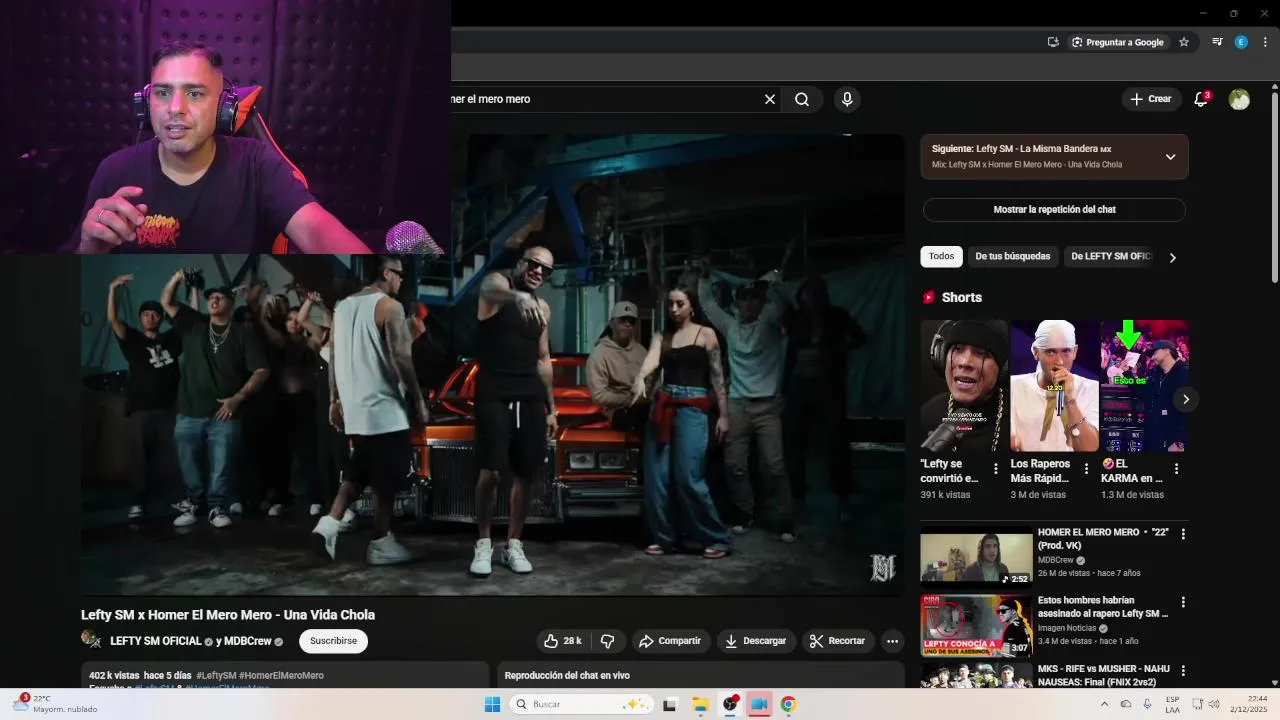Viewport: 1280px width, 720px height.
Task: Select De tus búsquedas chip
Action: pos(1013,257)
